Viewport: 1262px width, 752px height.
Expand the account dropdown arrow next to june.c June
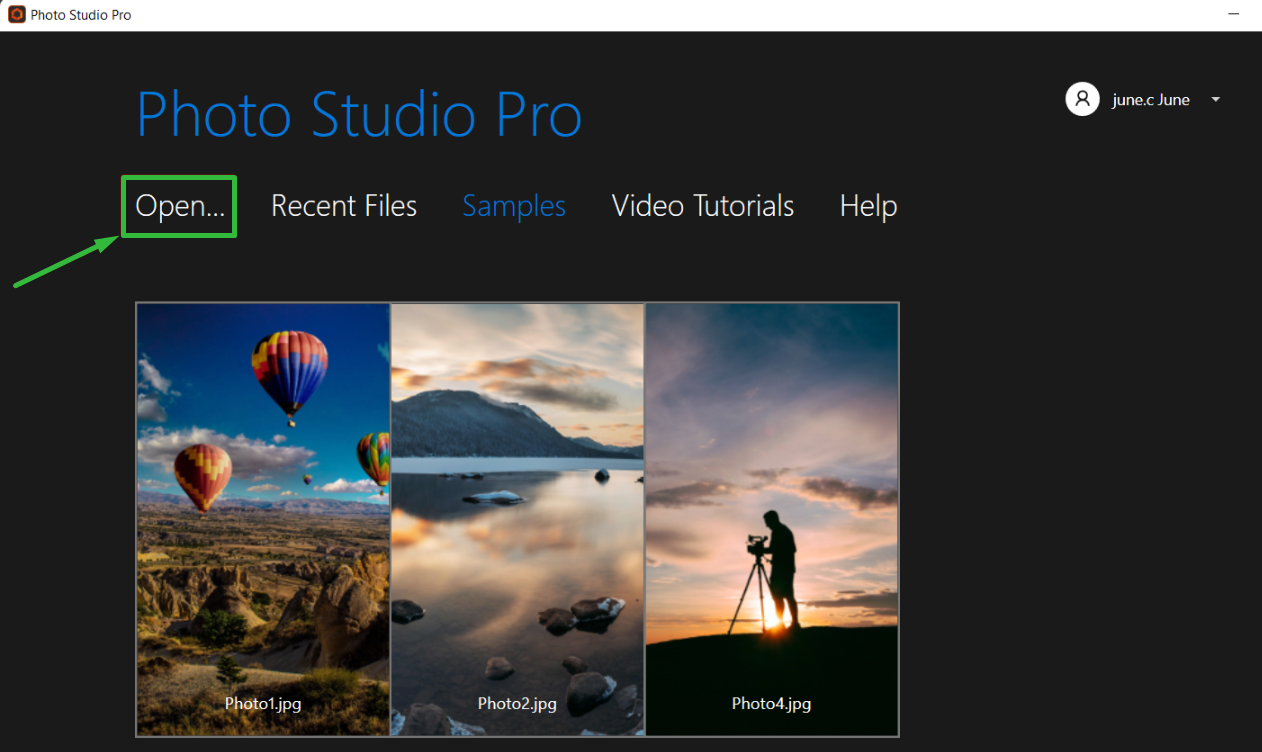pyautogui.click(x=1216, y=100)
